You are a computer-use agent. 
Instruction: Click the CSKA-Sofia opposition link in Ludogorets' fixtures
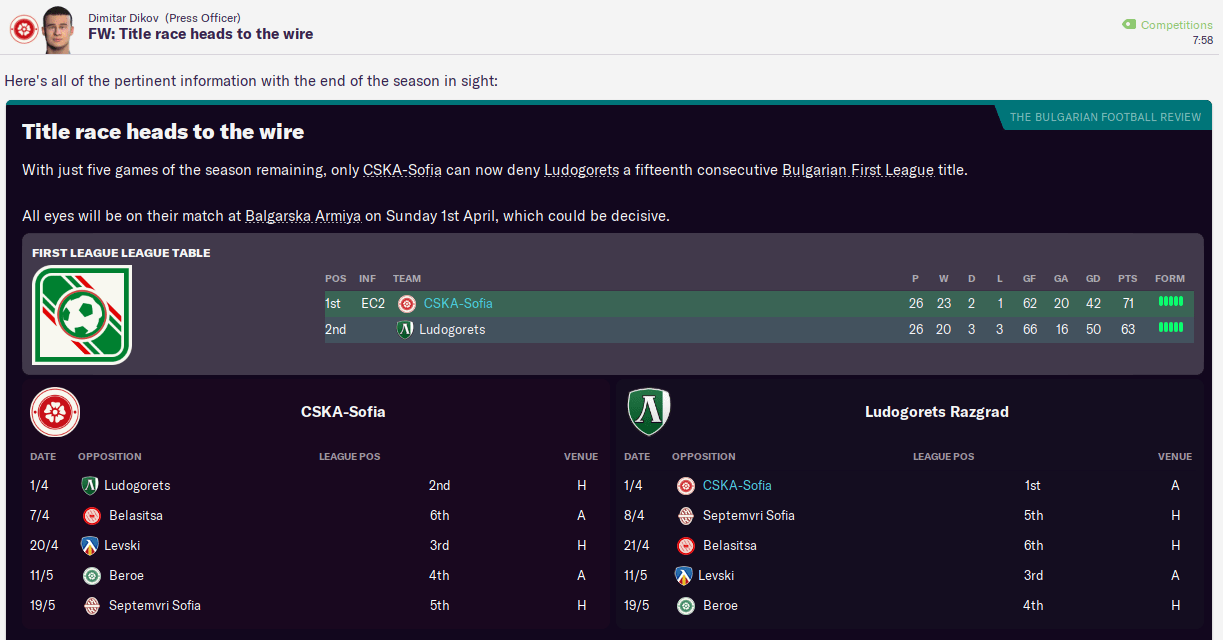(x=737, y=485)
